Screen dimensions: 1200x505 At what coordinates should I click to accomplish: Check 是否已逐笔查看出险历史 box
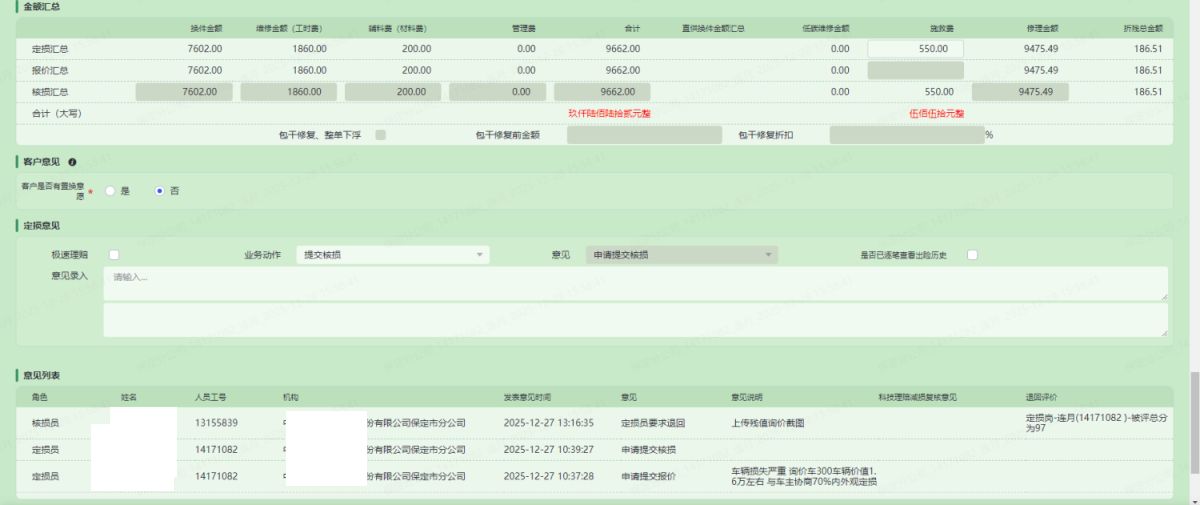pos(972,255)
